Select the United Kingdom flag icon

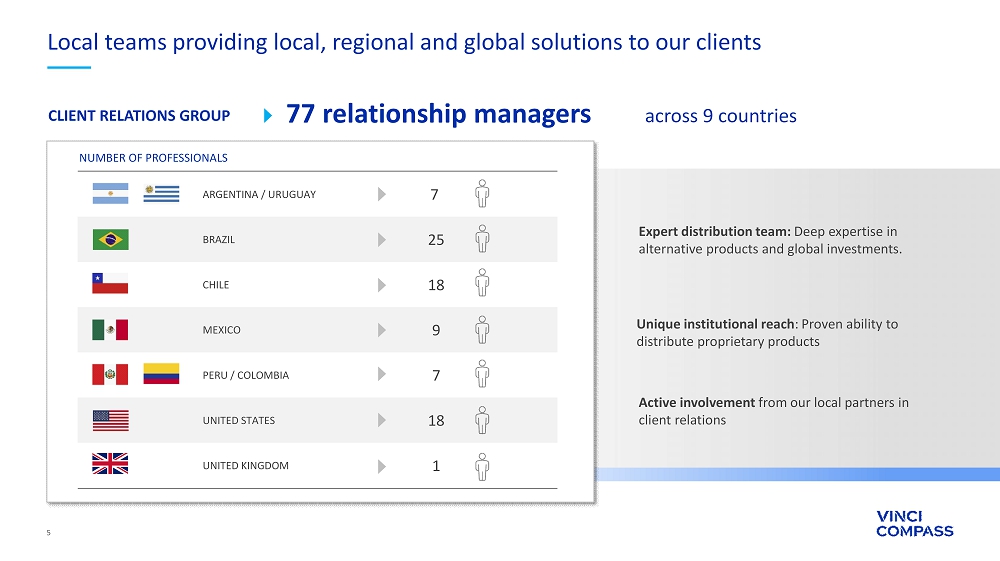coord(110,465)
